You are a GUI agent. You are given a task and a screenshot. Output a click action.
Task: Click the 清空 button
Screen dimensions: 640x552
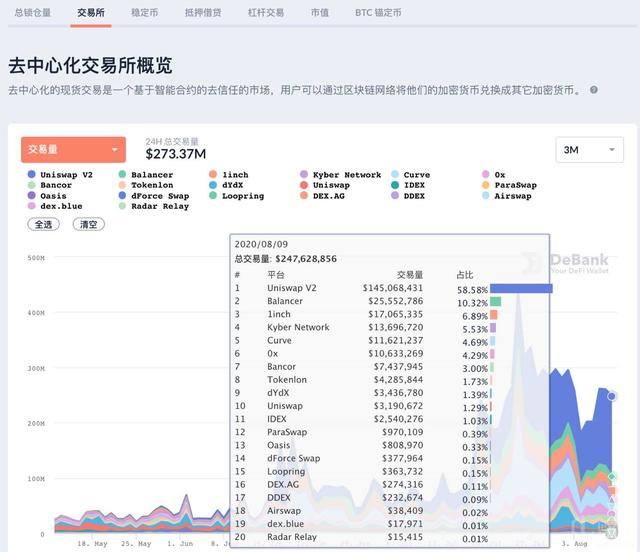point(89,224)
